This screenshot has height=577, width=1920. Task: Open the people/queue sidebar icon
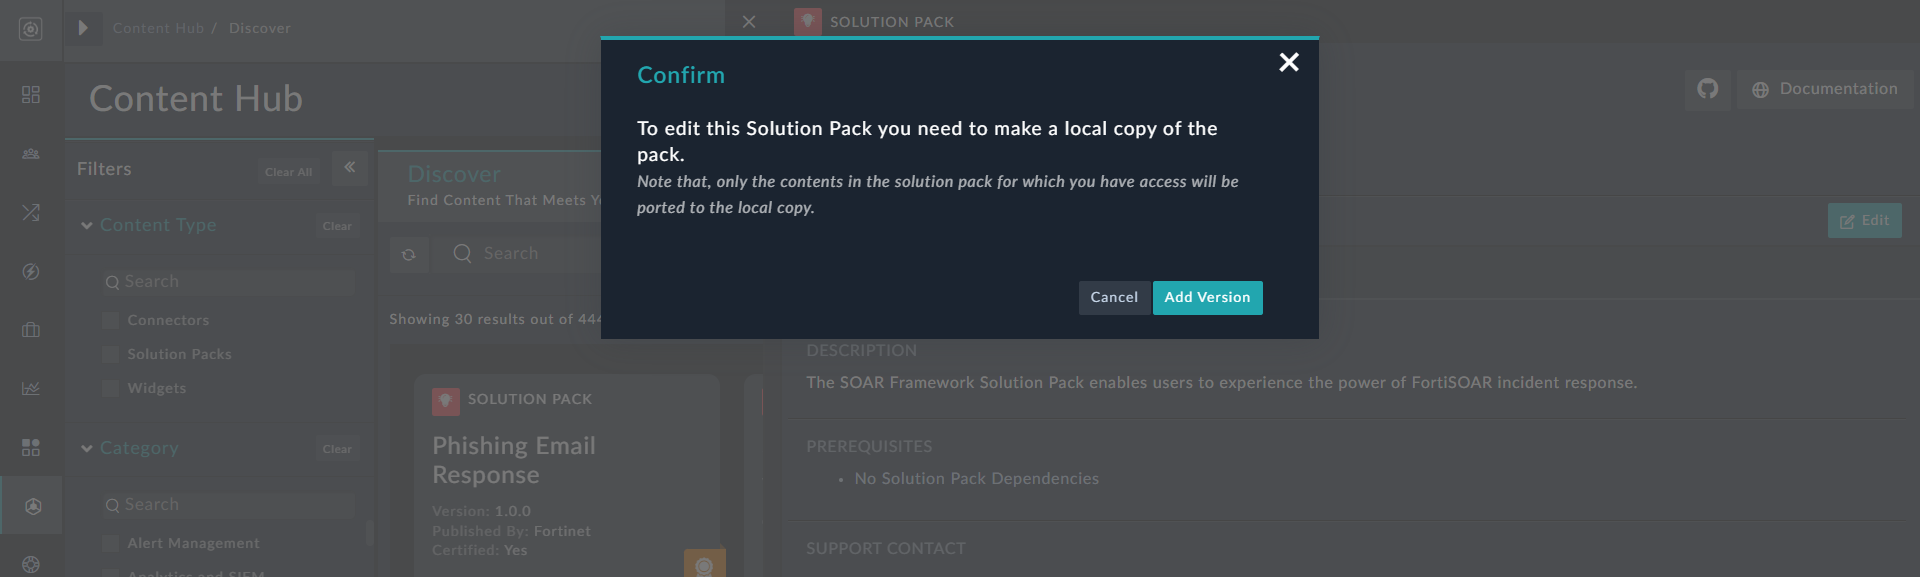point(31,154)
